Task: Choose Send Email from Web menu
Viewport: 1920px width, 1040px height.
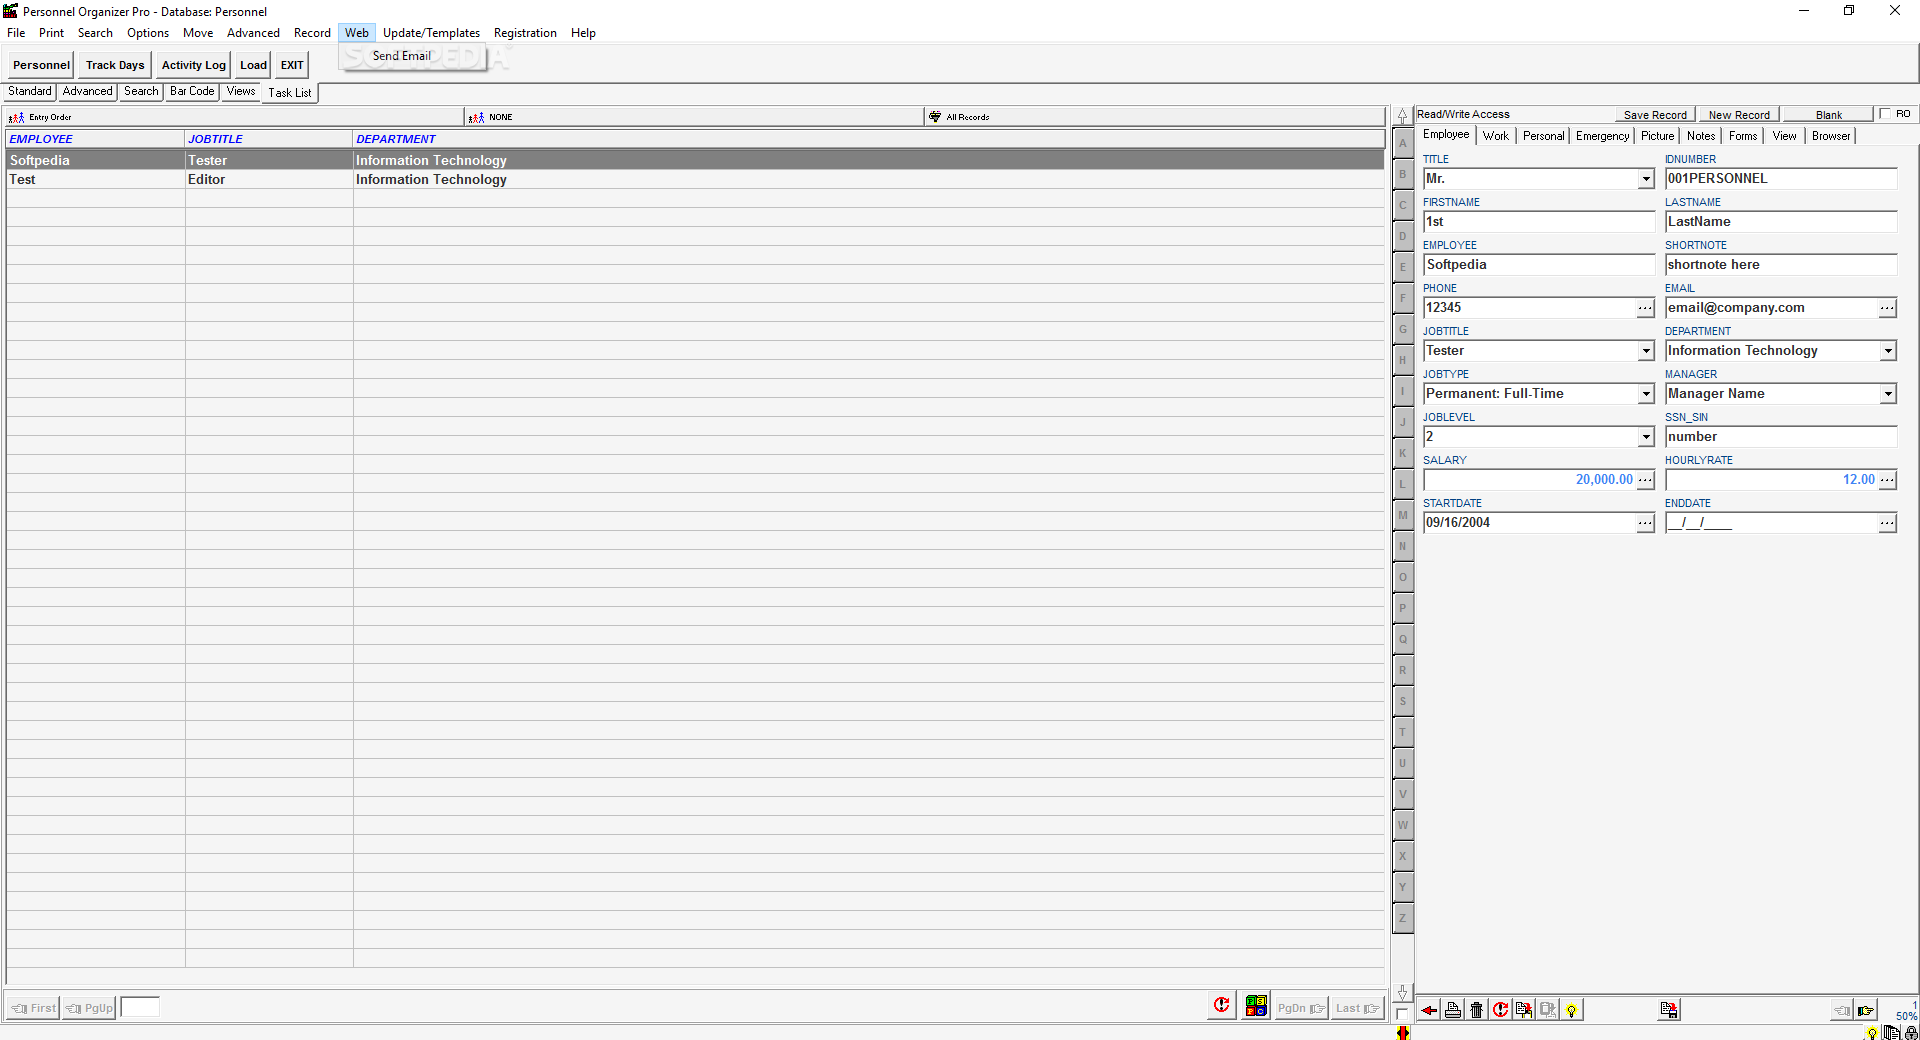Action: 402,56
